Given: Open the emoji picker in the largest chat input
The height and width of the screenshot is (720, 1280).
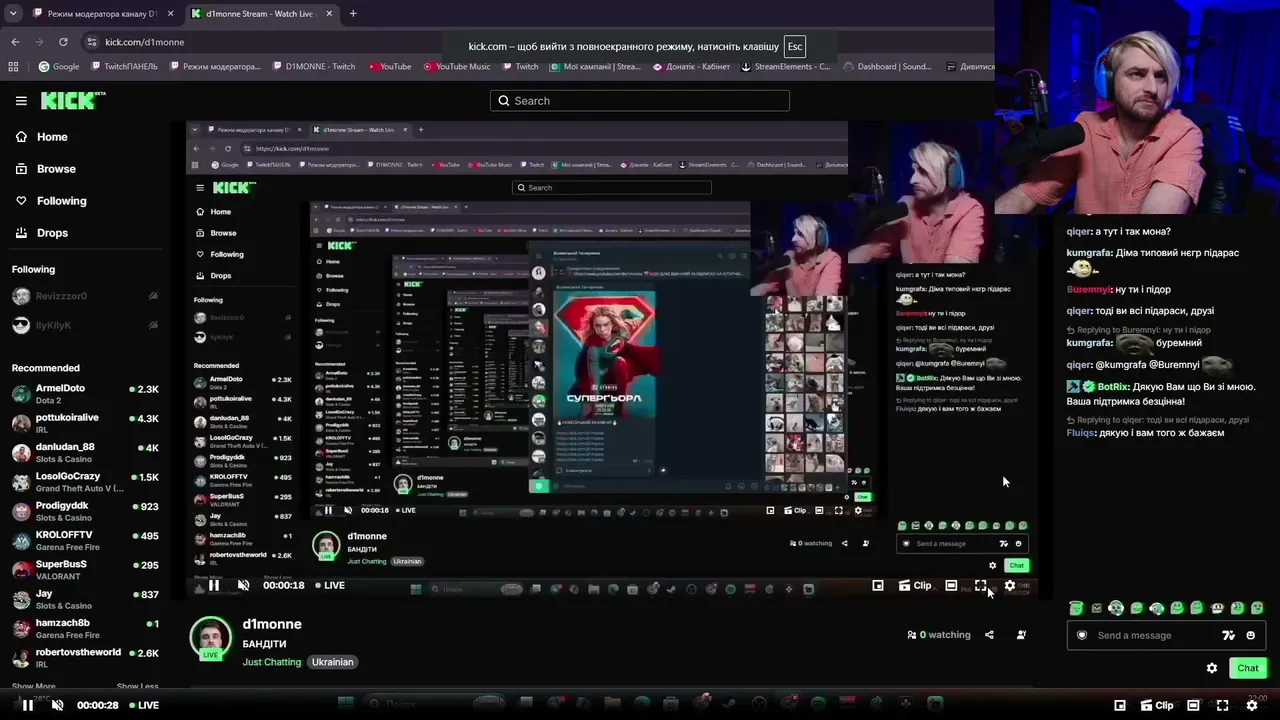Looking at the screenshot, I should tap(1250, 635).
